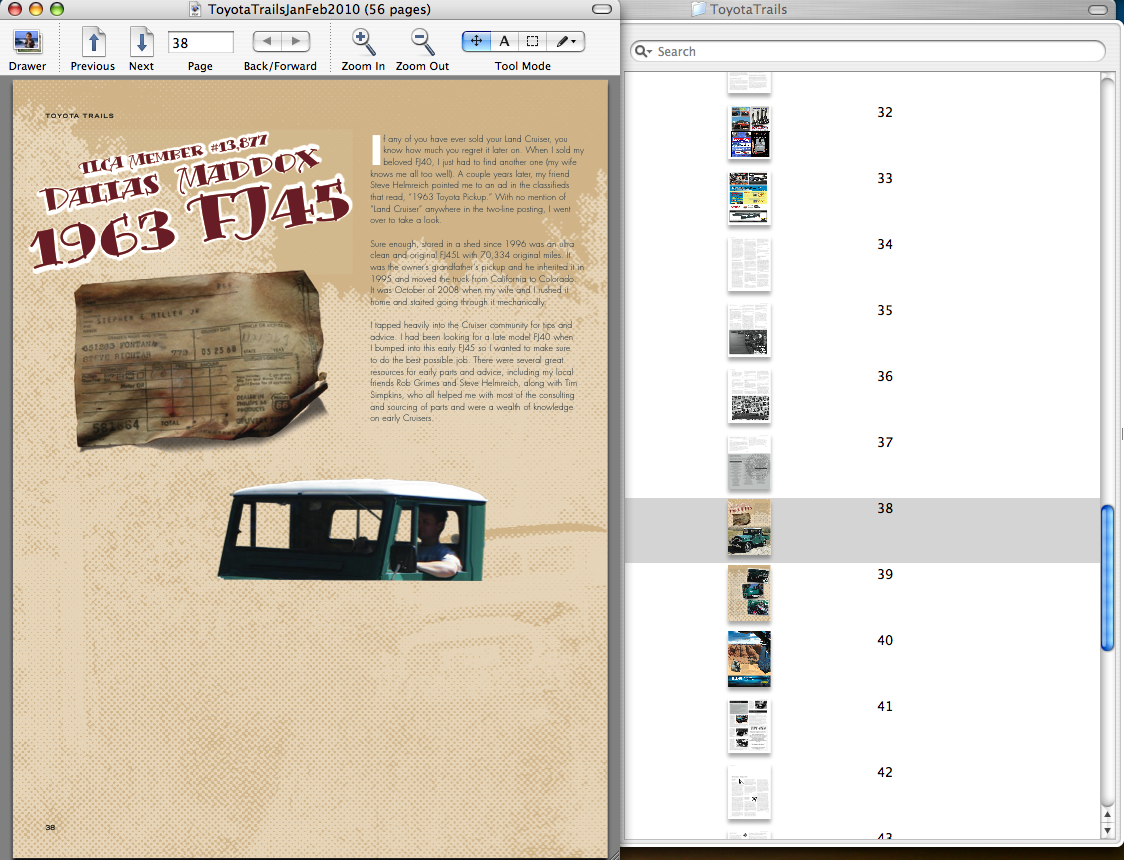The height and width of the screenshot is (860, 1124).
Task: Navigate Forward with right arrow button
Action: point(296,42)
